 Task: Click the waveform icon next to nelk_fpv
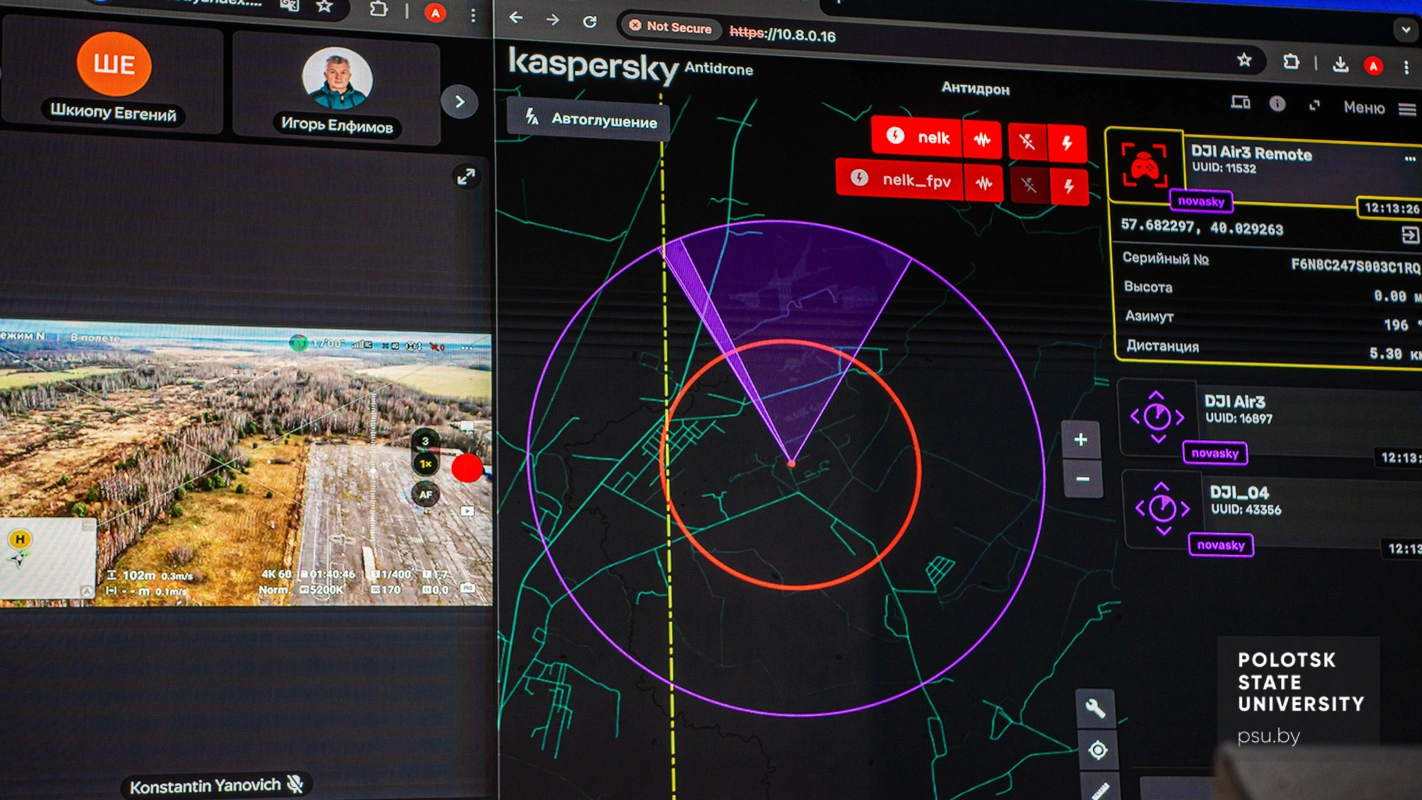click(x=984, y=184)
